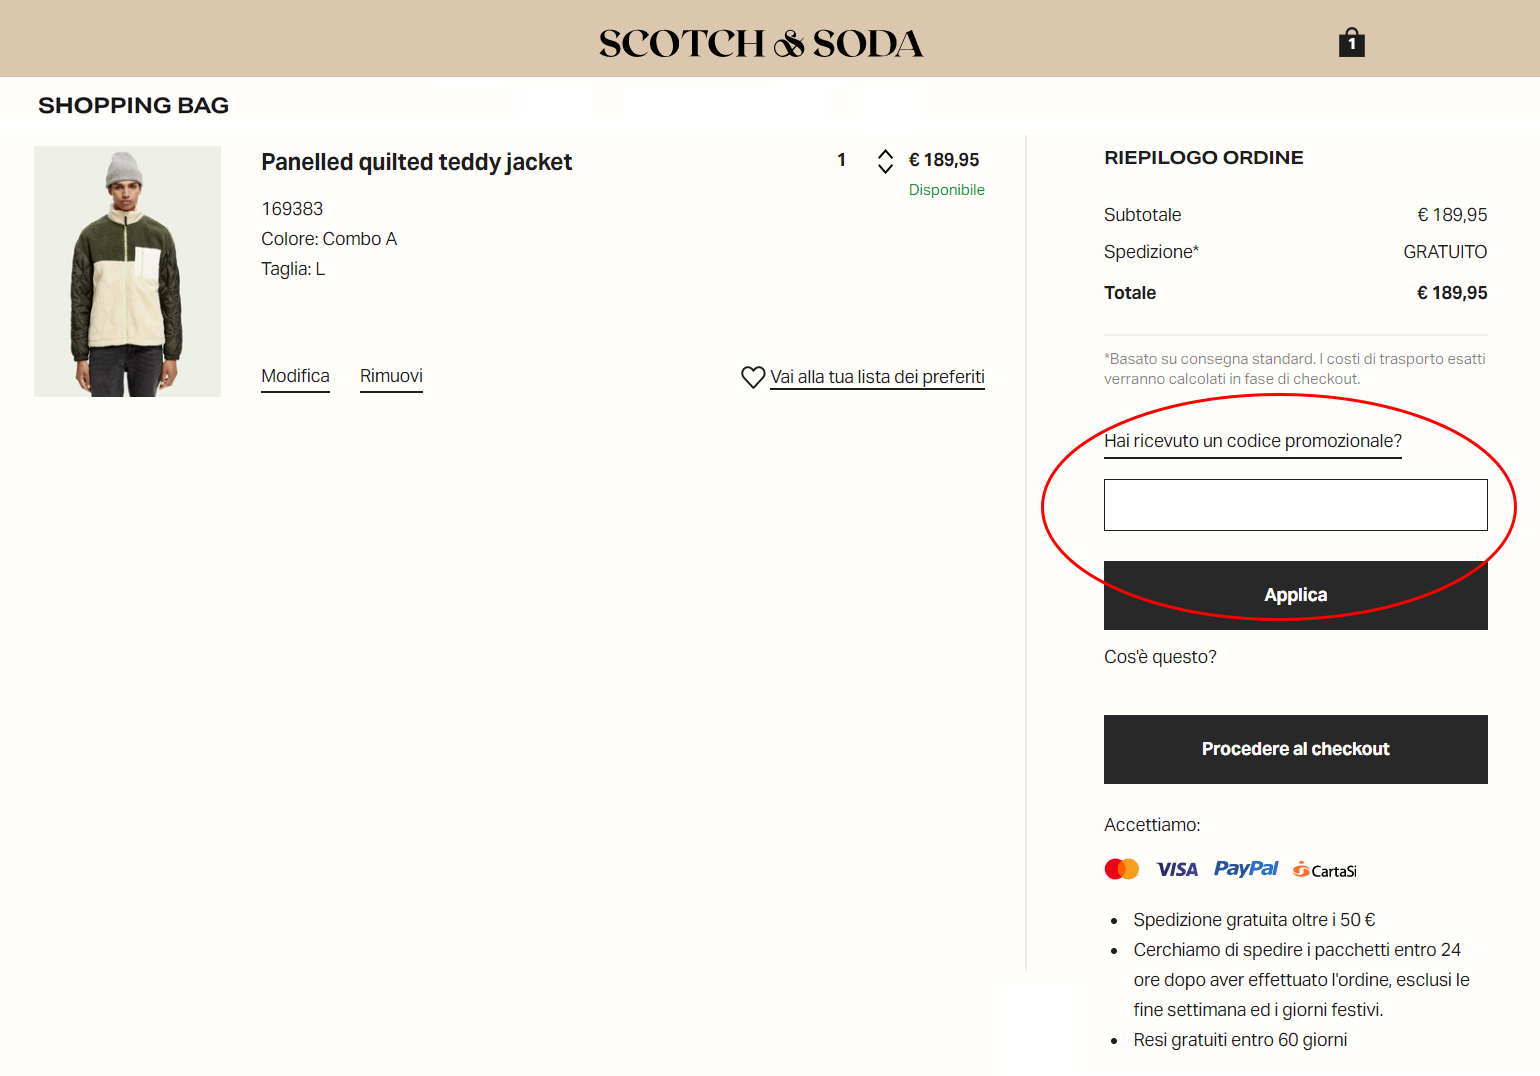Remove item via the Rimuovi link
Image resolution: width=1540 pixels, height=1076 pixels.
tap(391, 376)
